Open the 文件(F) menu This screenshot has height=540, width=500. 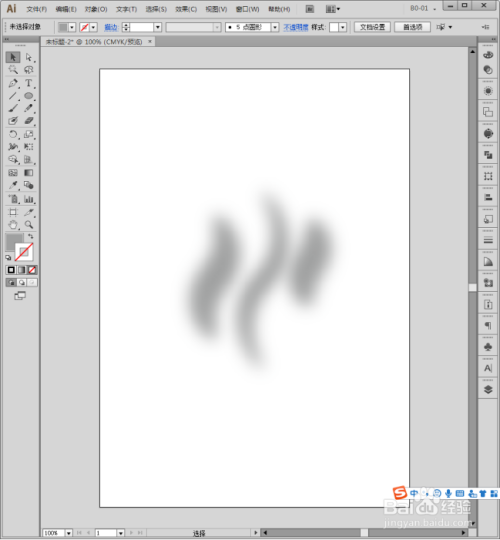pyautogui.click(x=37, y=9)
